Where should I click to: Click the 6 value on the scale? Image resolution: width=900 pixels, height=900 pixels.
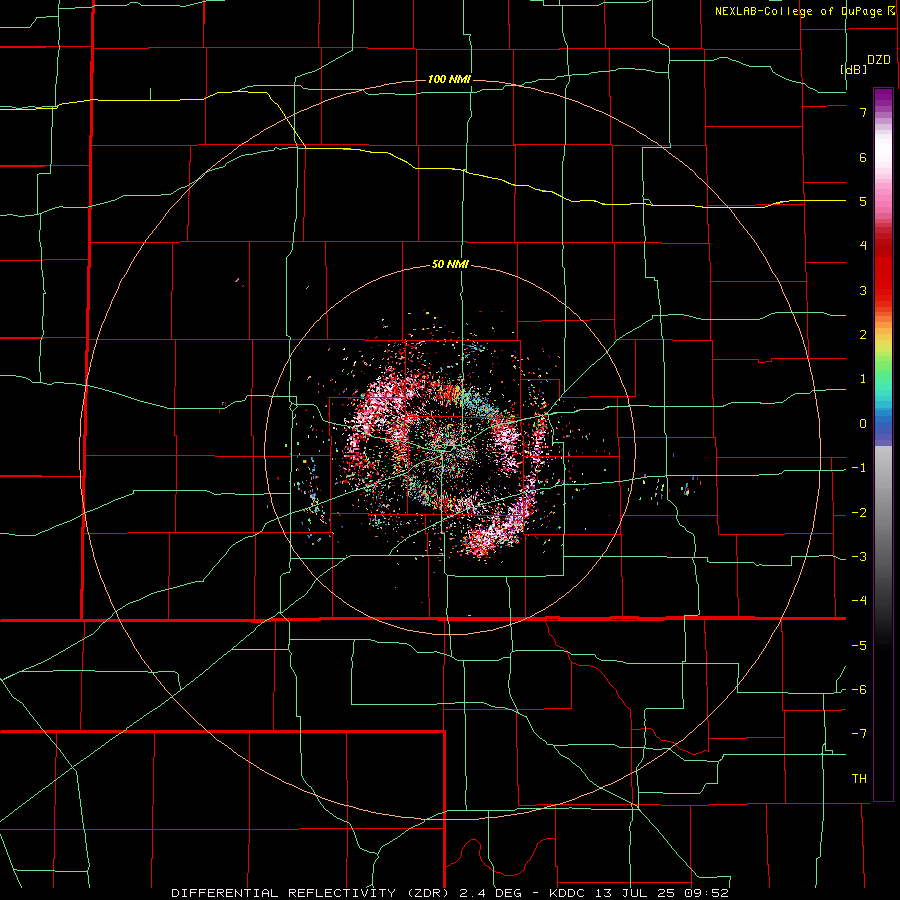click(863, 157)
